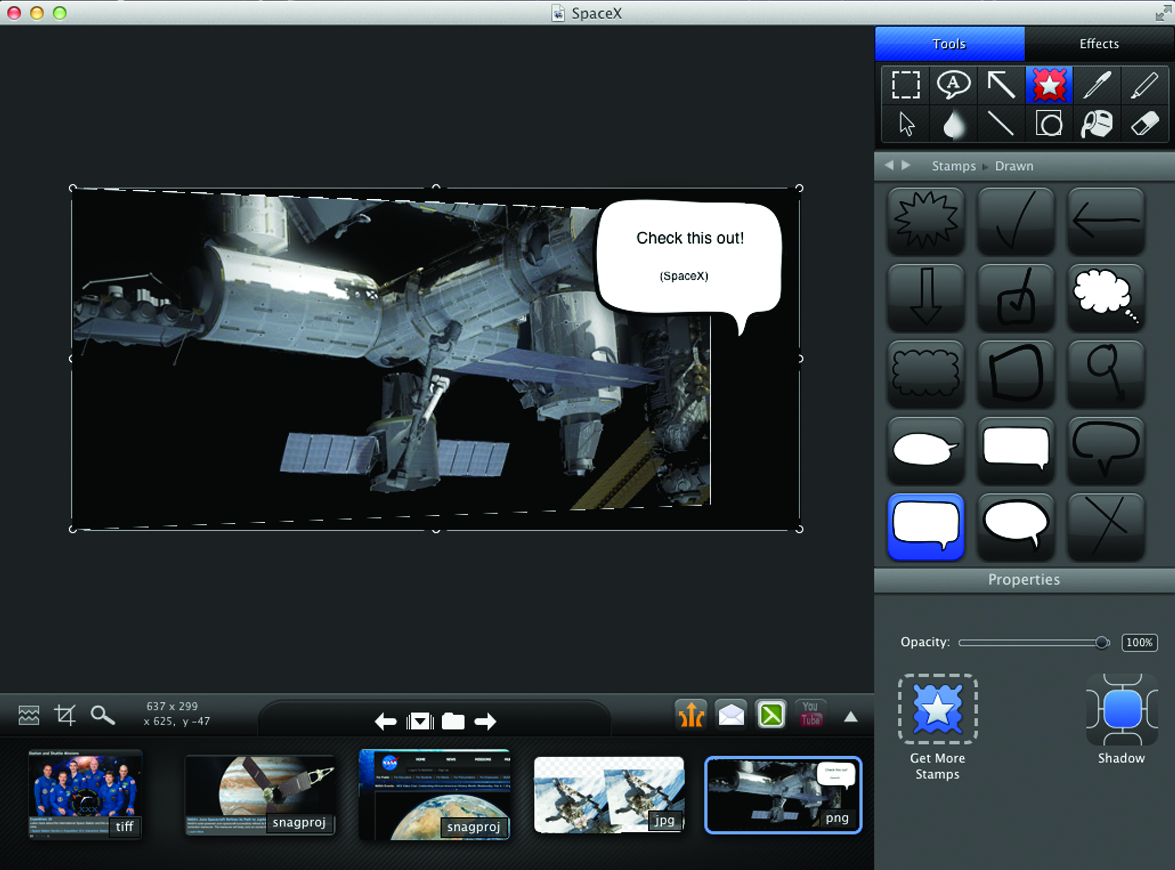Switch to the Effects tab
This screenshot has width=1175, height=870.
point(1099,44)
